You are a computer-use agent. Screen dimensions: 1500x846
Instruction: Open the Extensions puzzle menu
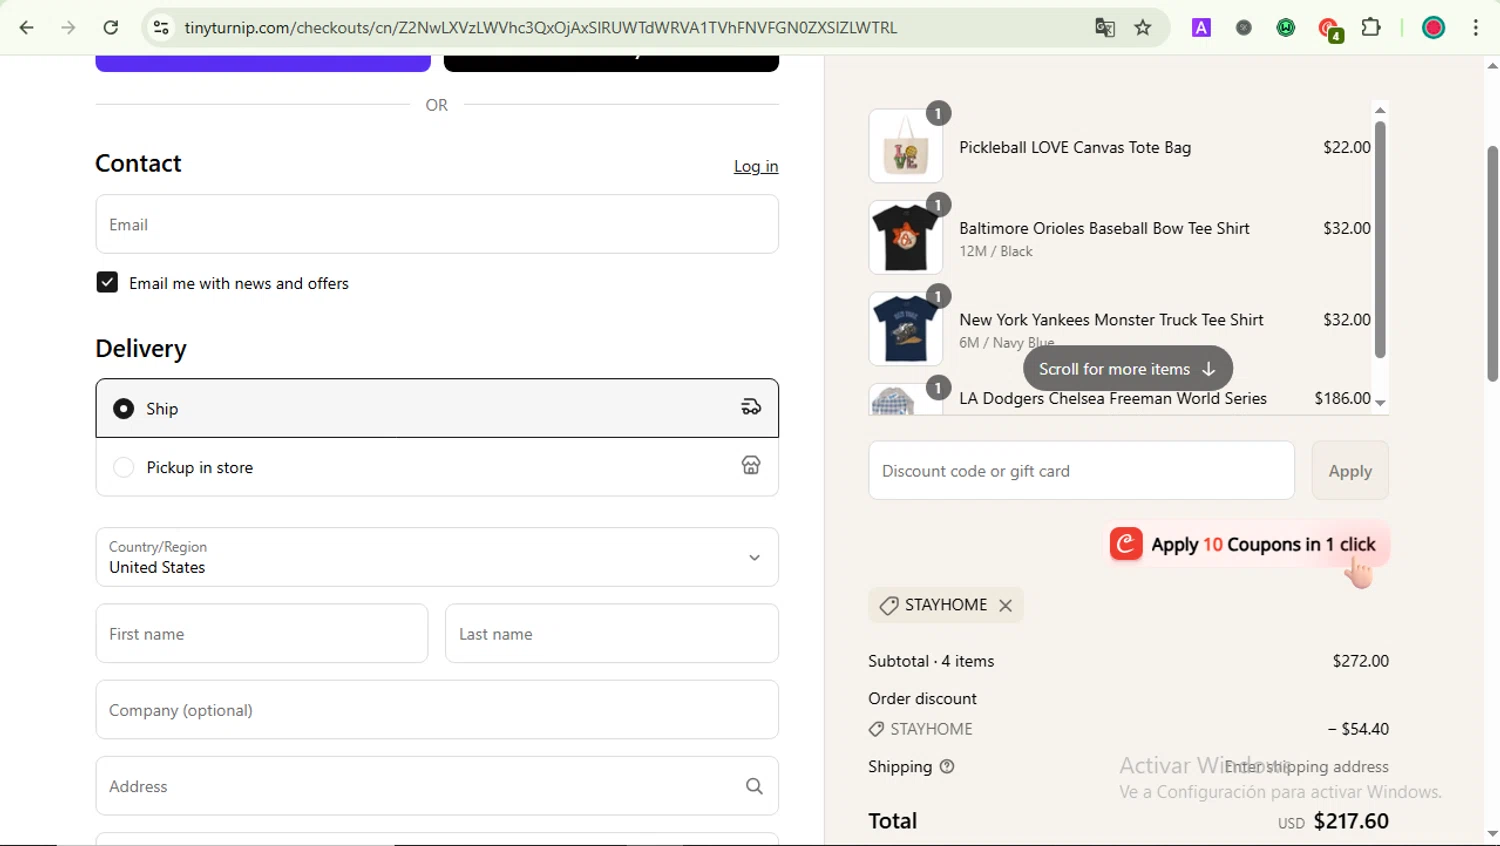[x=1371, y=28]
